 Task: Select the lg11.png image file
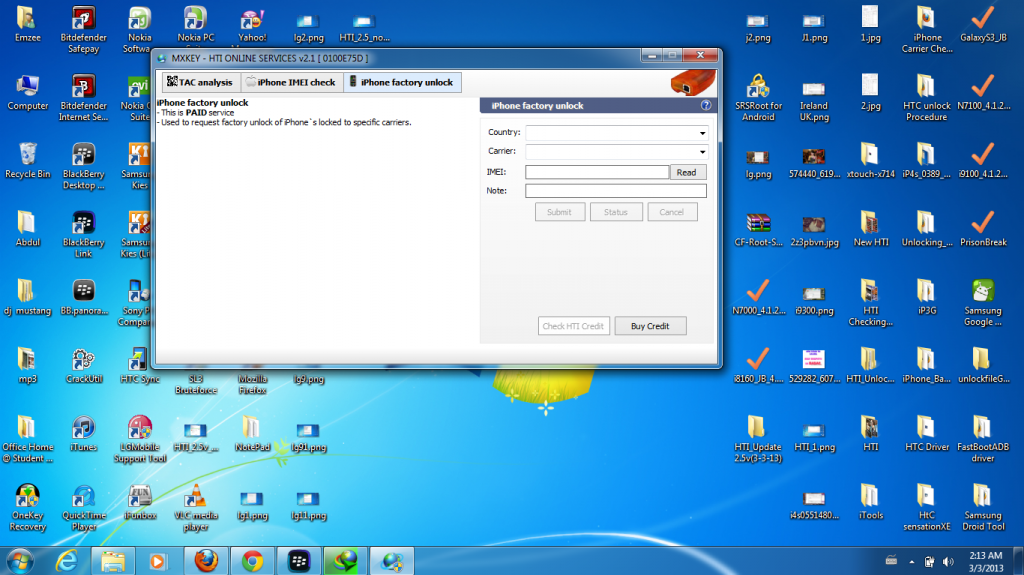pos(308,505)
